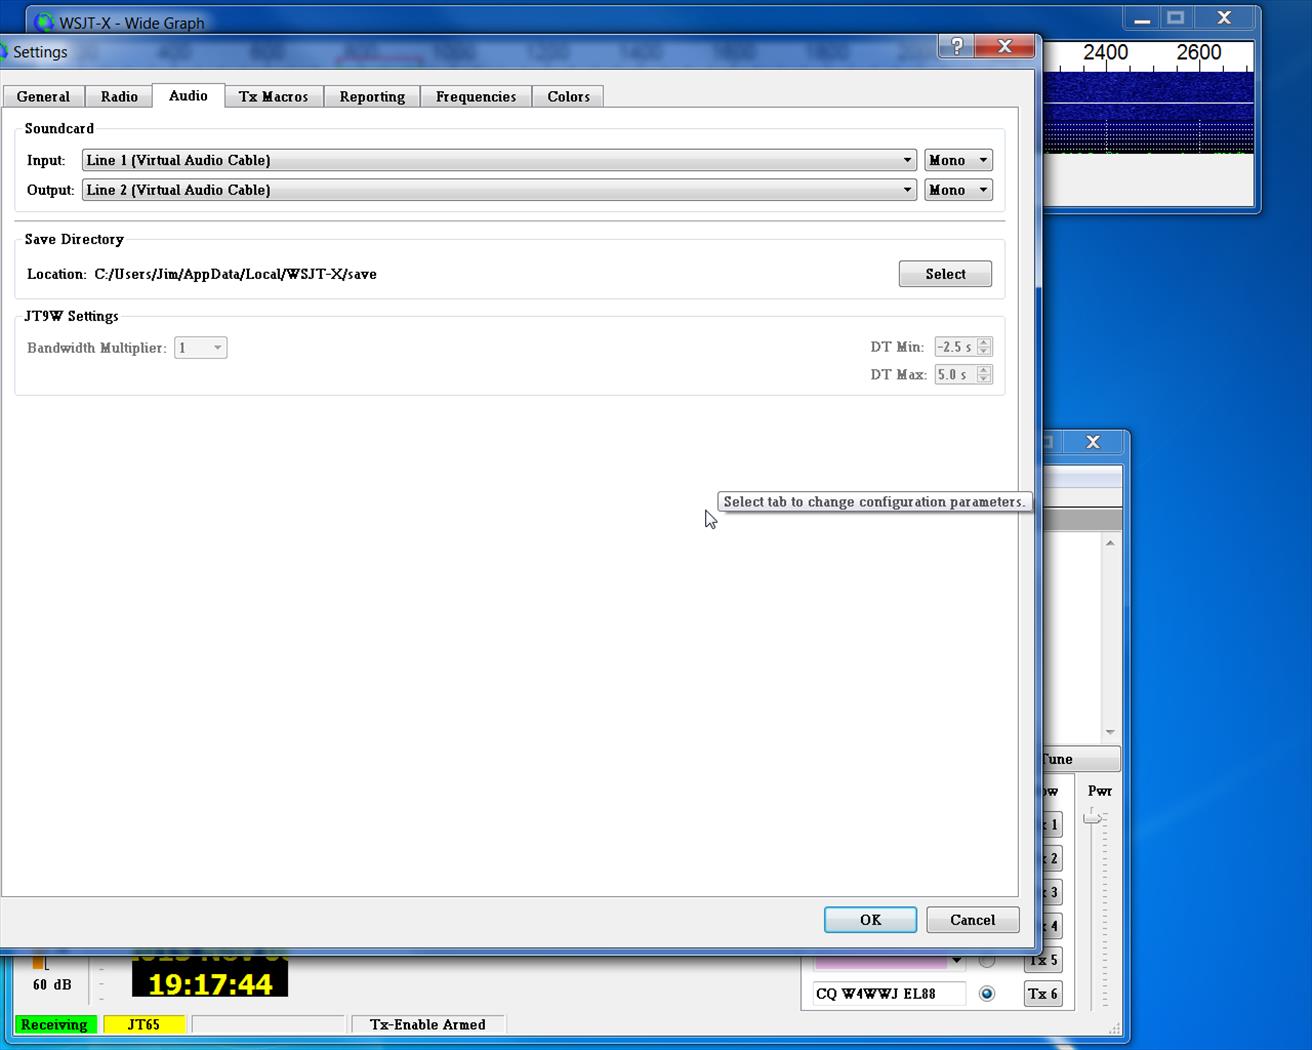Click the 2400 frequency scale label
1312x1050 pixels.
coord(1105,52)
